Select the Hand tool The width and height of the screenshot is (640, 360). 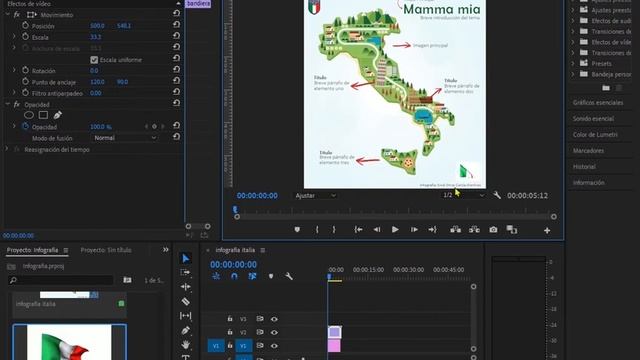[185, 344]
